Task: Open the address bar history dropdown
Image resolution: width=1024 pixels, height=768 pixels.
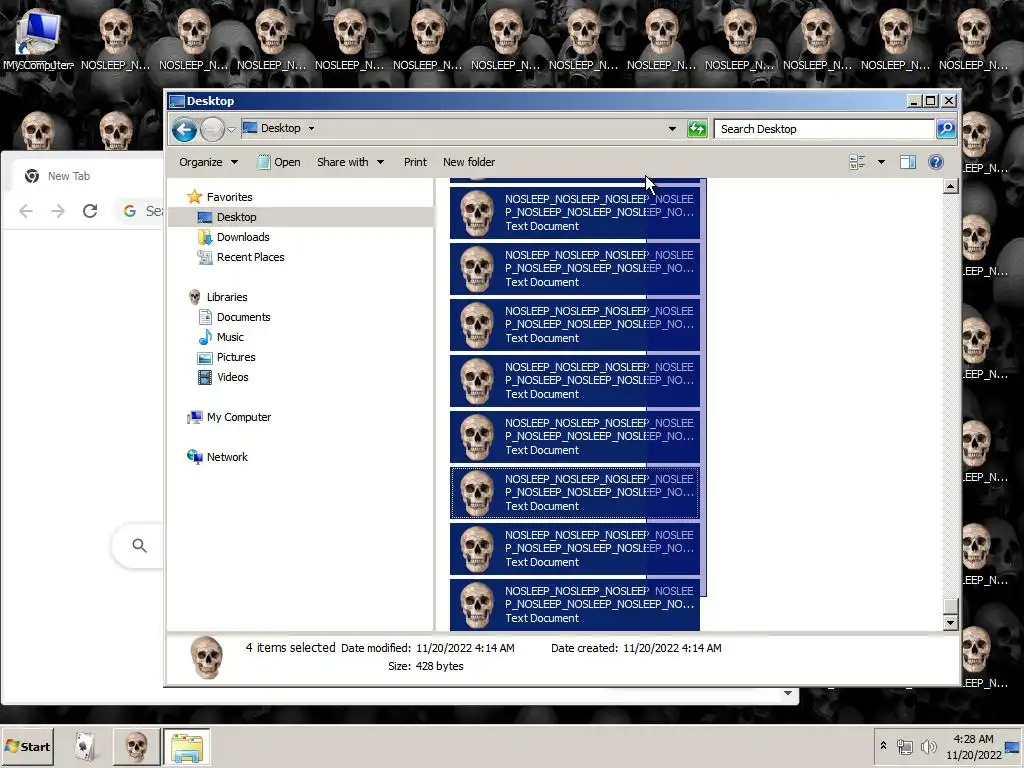Action: (672, 129)
